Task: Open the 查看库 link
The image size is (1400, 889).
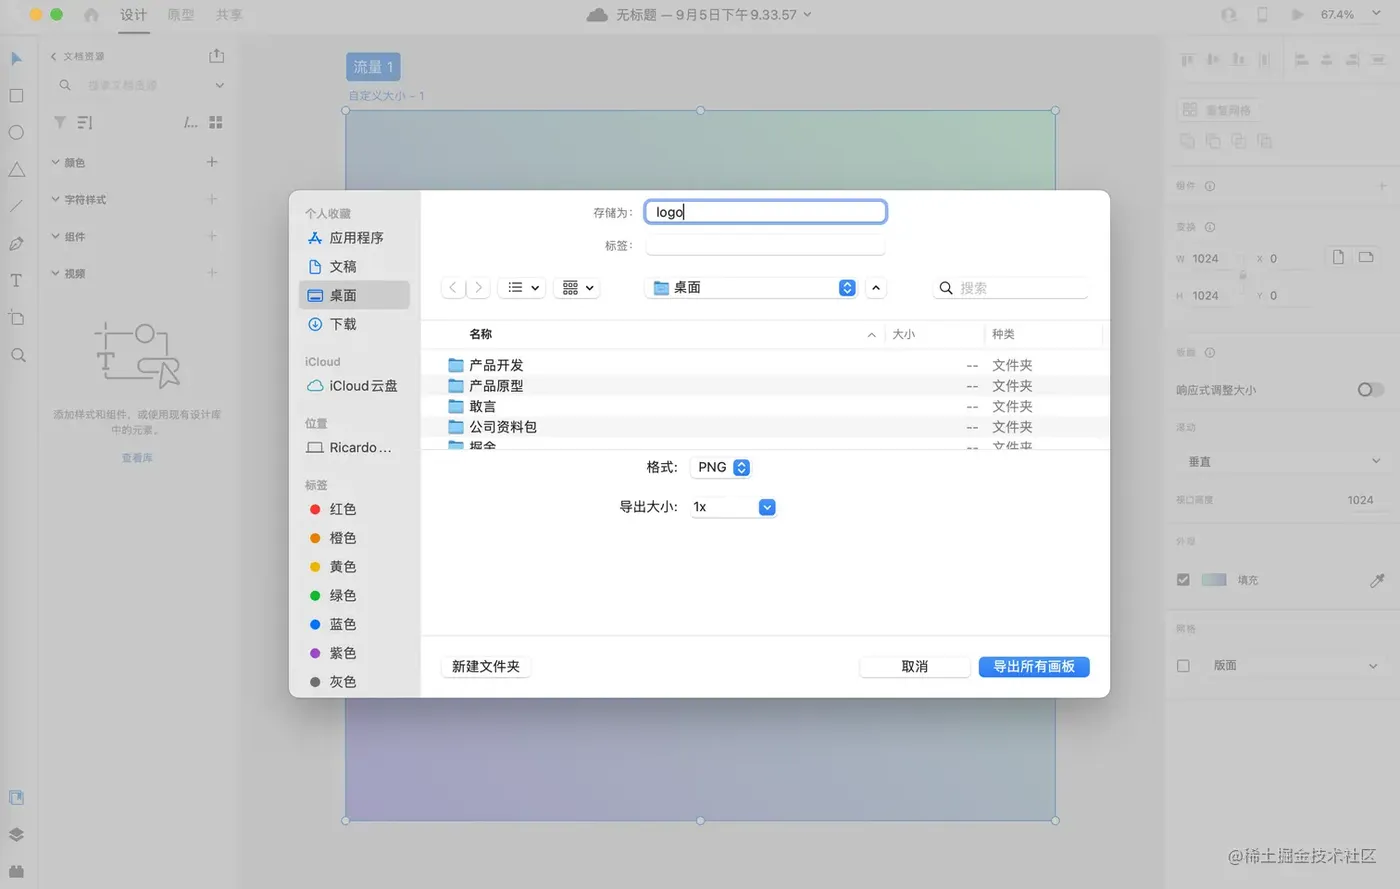Action: click(137, 458)
